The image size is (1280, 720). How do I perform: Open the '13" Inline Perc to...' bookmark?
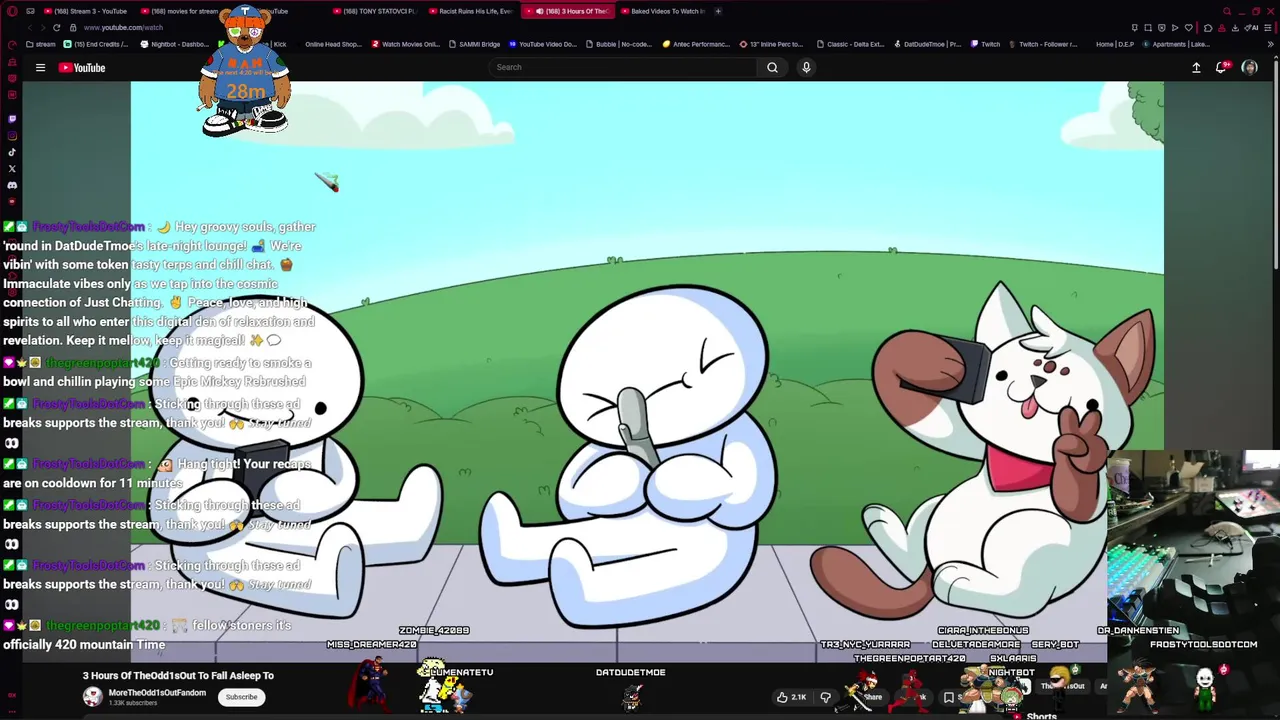(772, 44)
